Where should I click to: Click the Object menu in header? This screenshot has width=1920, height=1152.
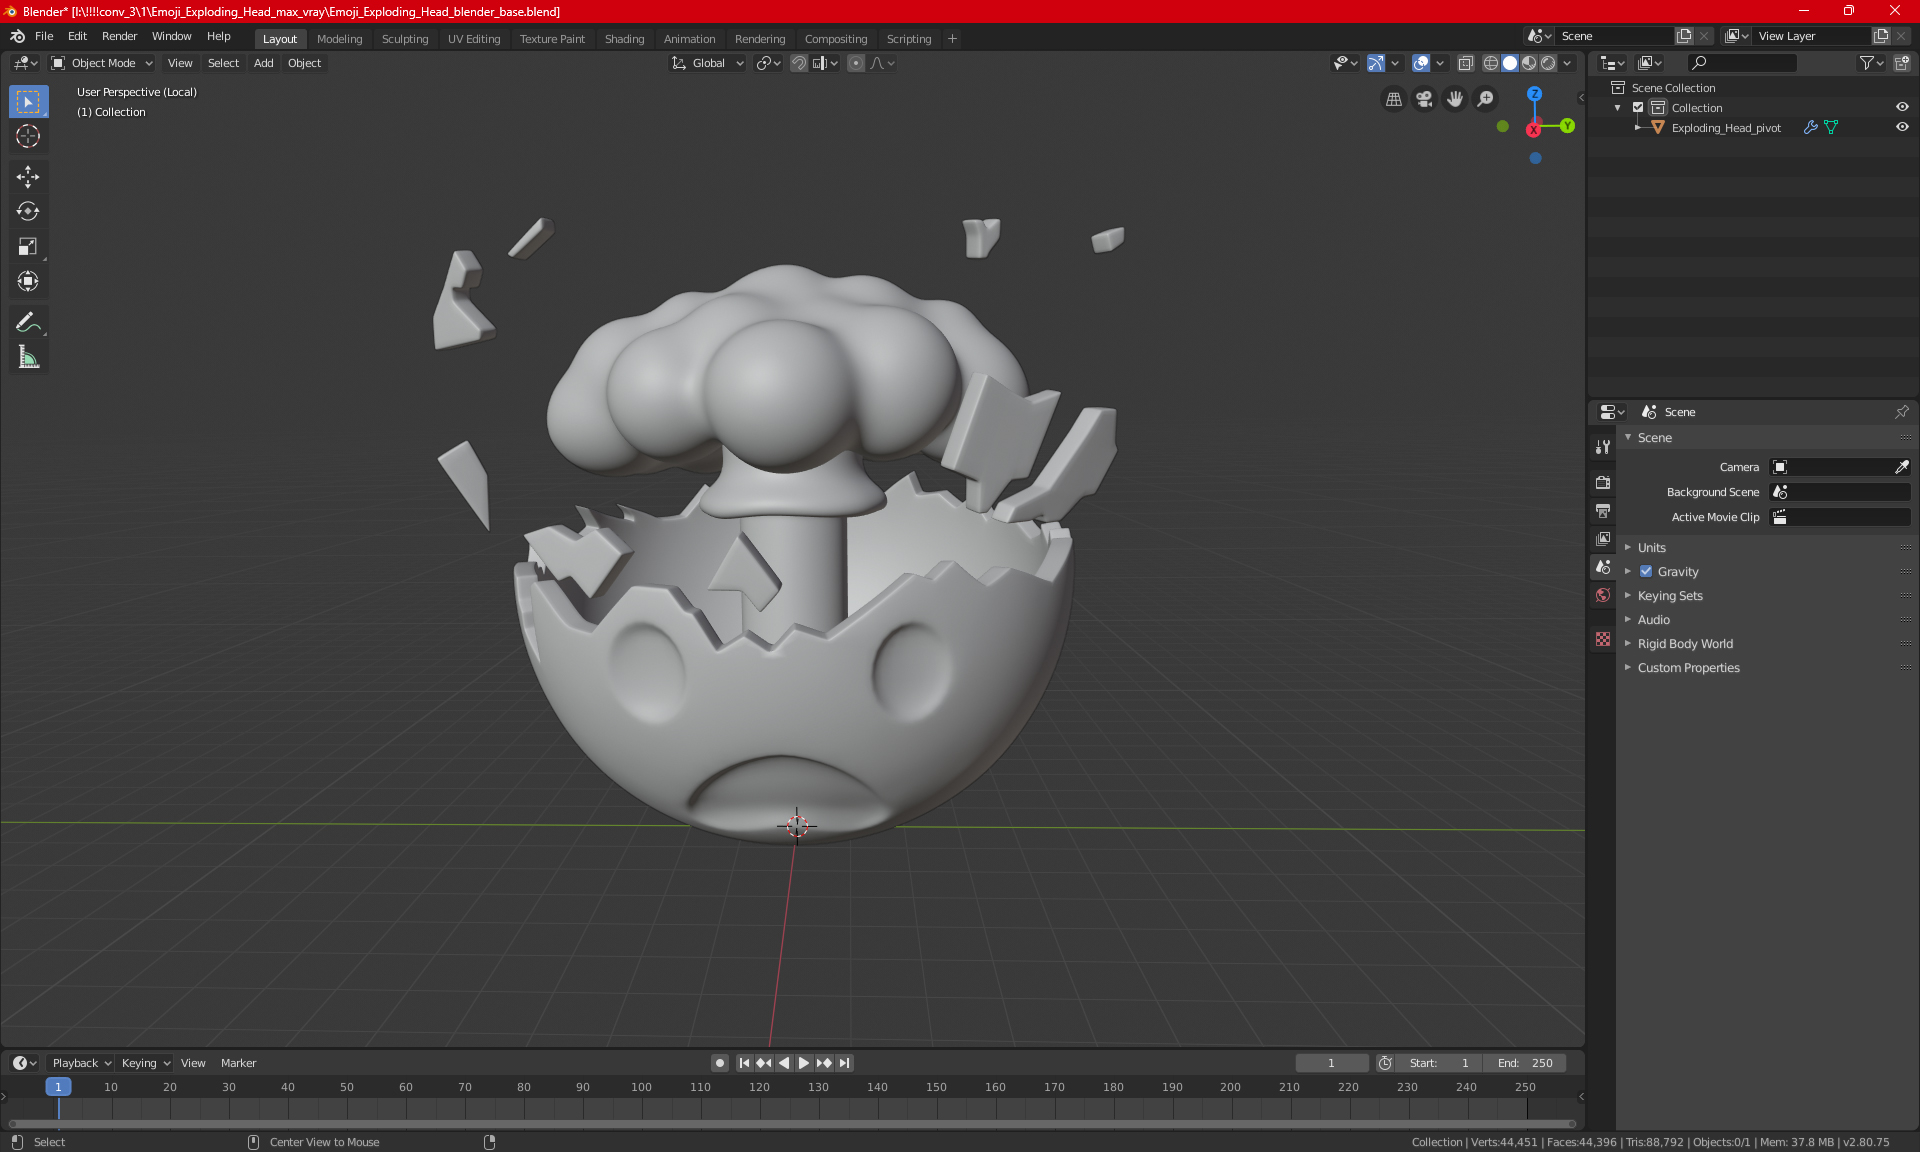304,63
